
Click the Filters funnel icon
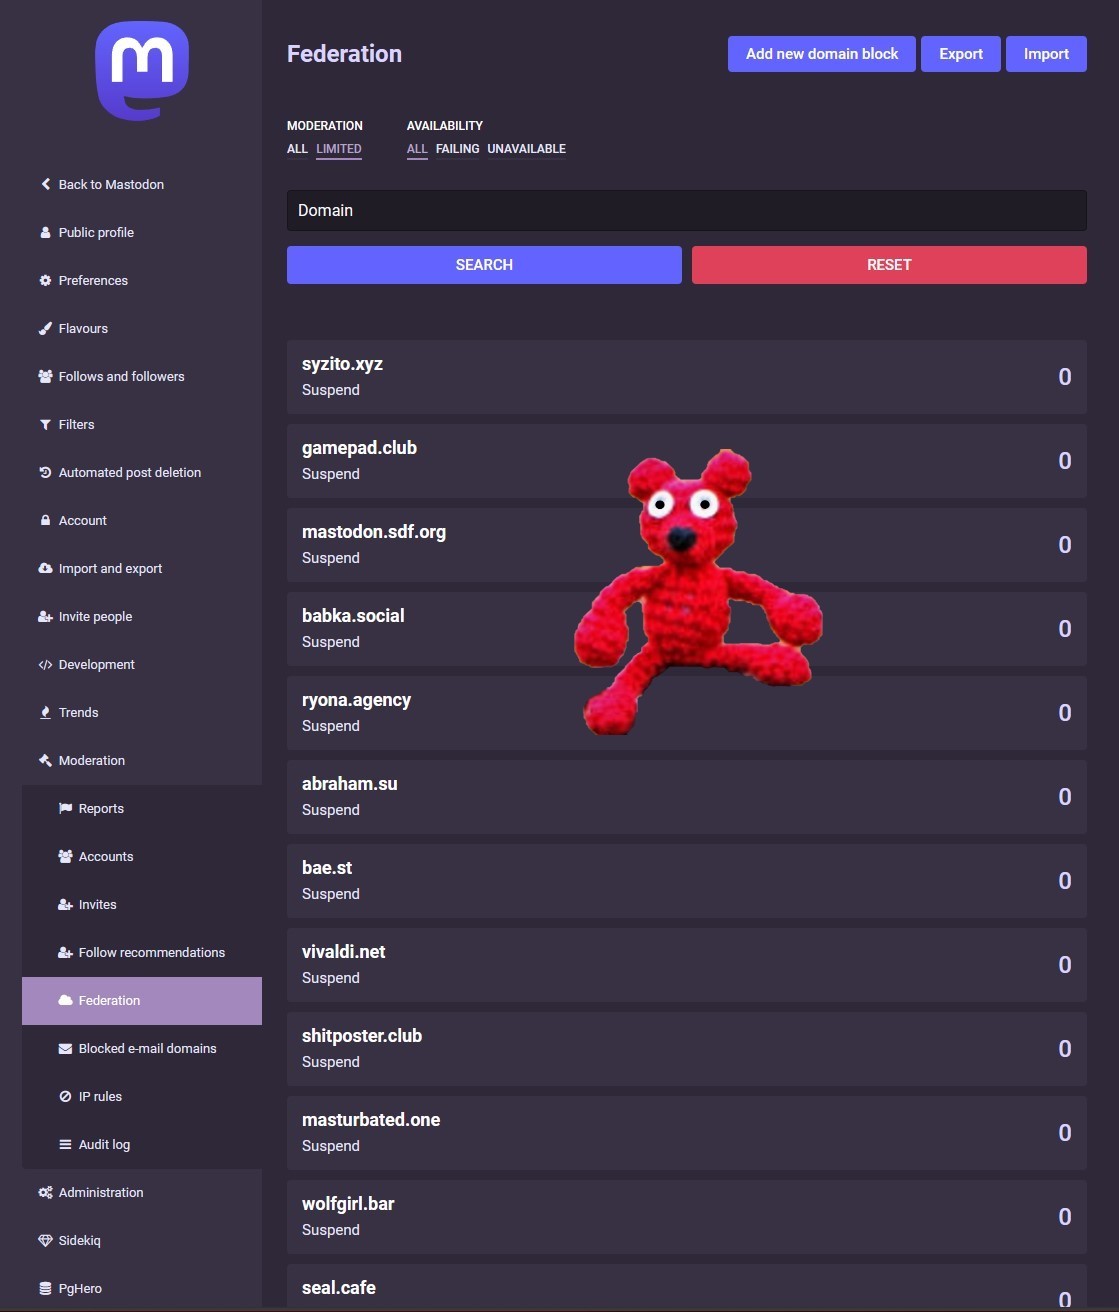[x=45, y=424]
